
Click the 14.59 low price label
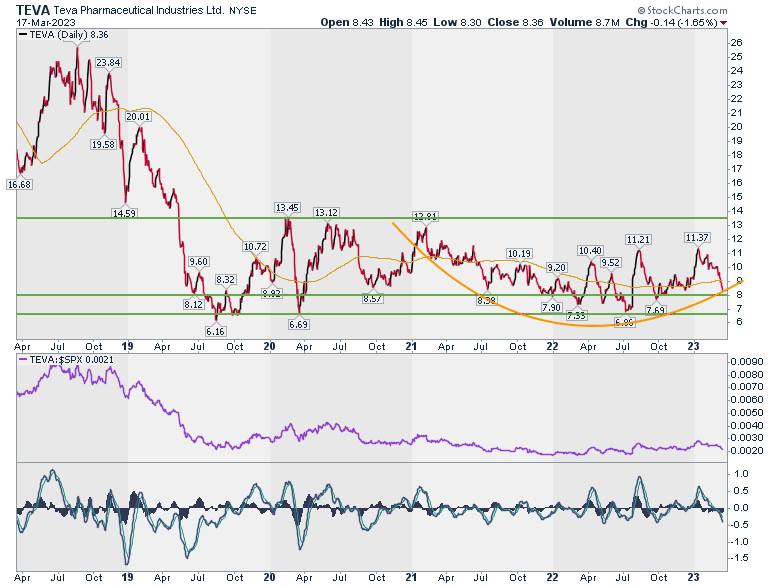(x=124, y=213)
